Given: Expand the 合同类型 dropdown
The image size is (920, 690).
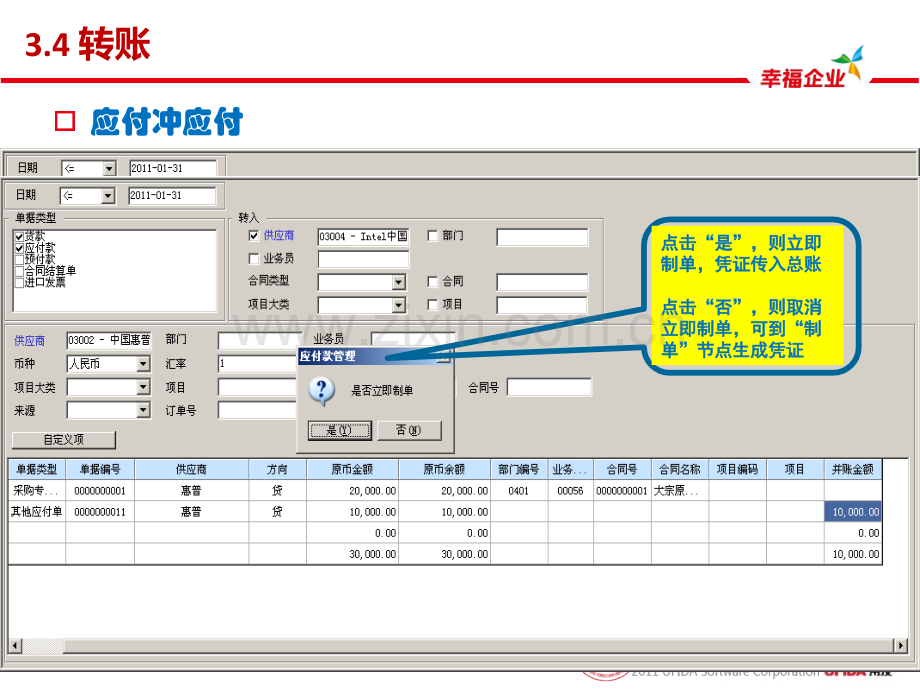Looking at the screenshot, I should (x=398, y=282).
